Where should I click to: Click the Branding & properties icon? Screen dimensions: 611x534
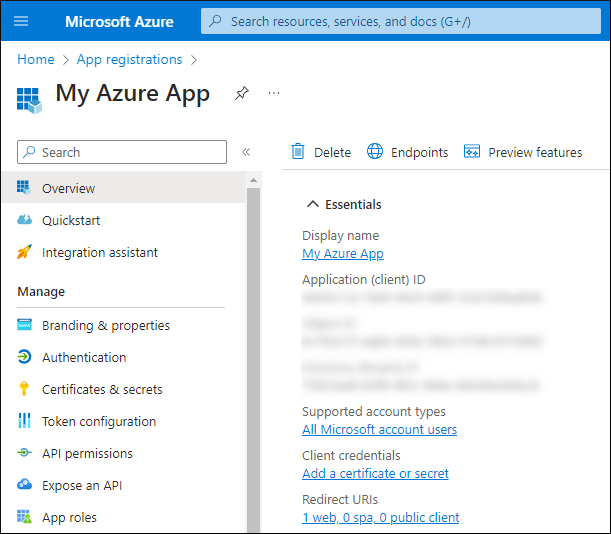(24, 325)
